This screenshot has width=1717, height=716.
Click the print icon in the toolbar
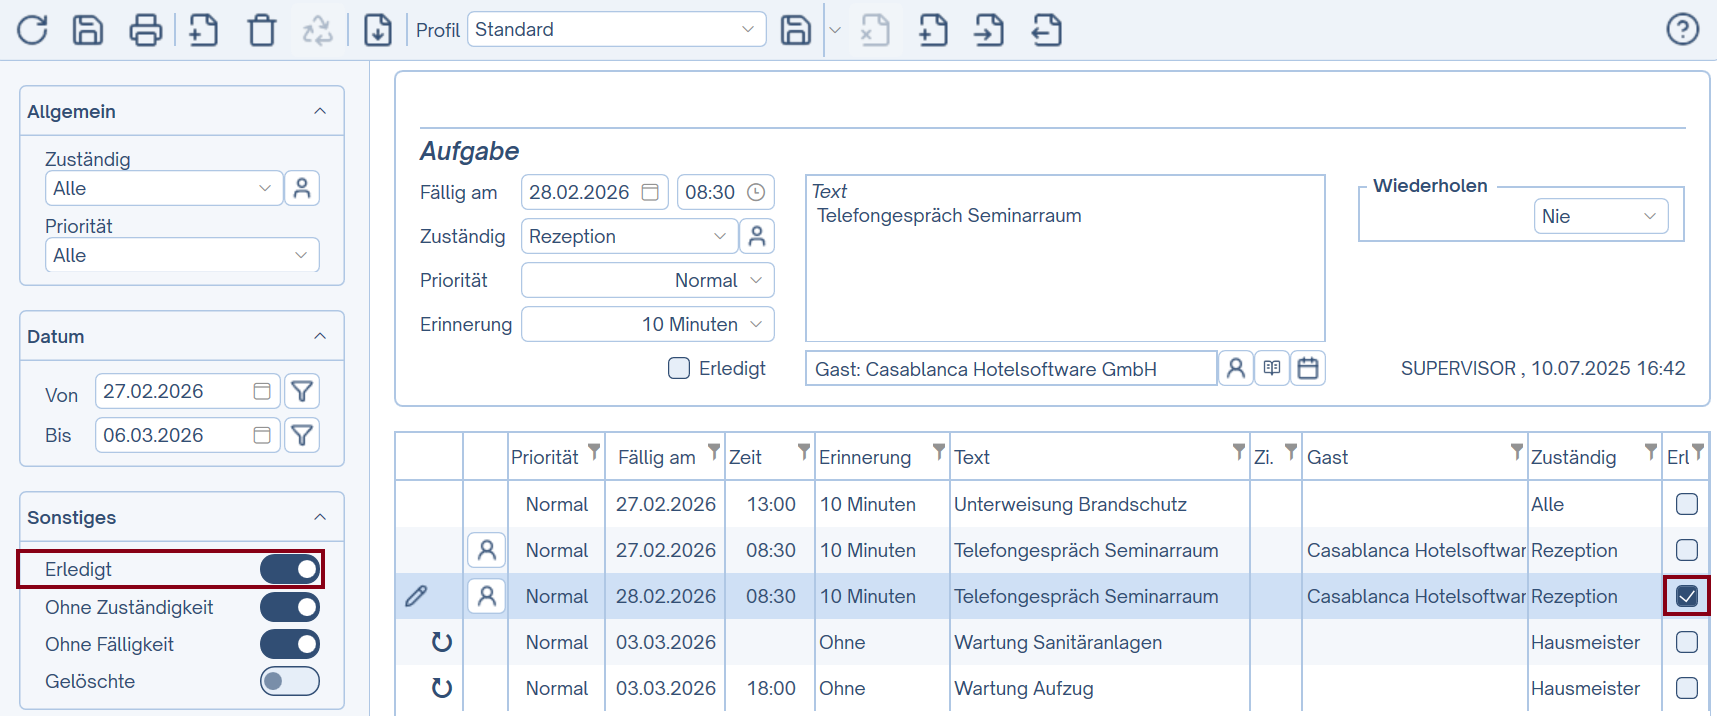pyautogui.click(x=145, y=30)
